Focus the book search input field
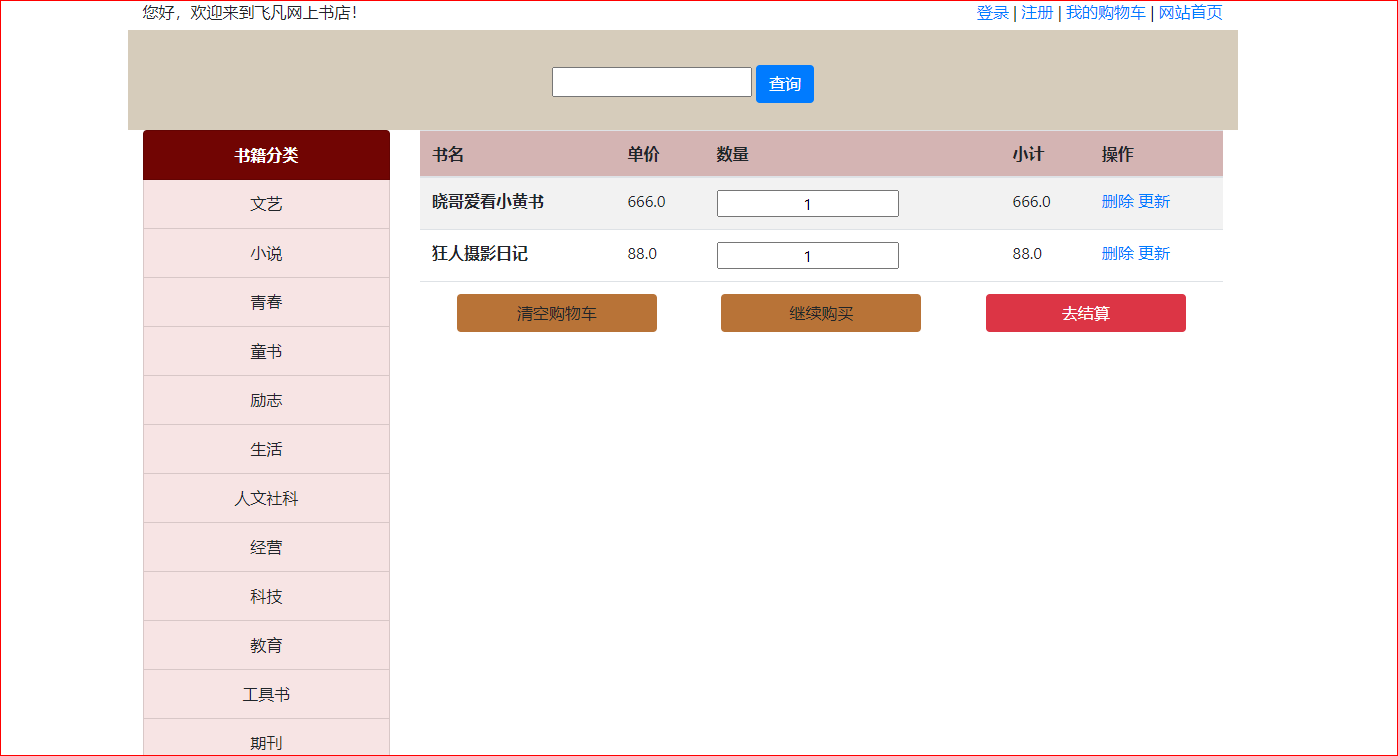This screenshot has width=1398, height=756. click(x=652, y=82)
